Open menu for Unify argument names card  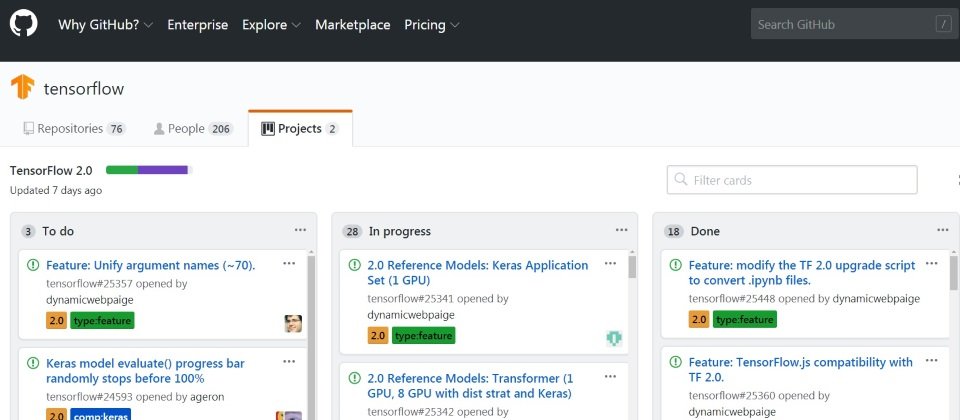click(x=289, y=264)
